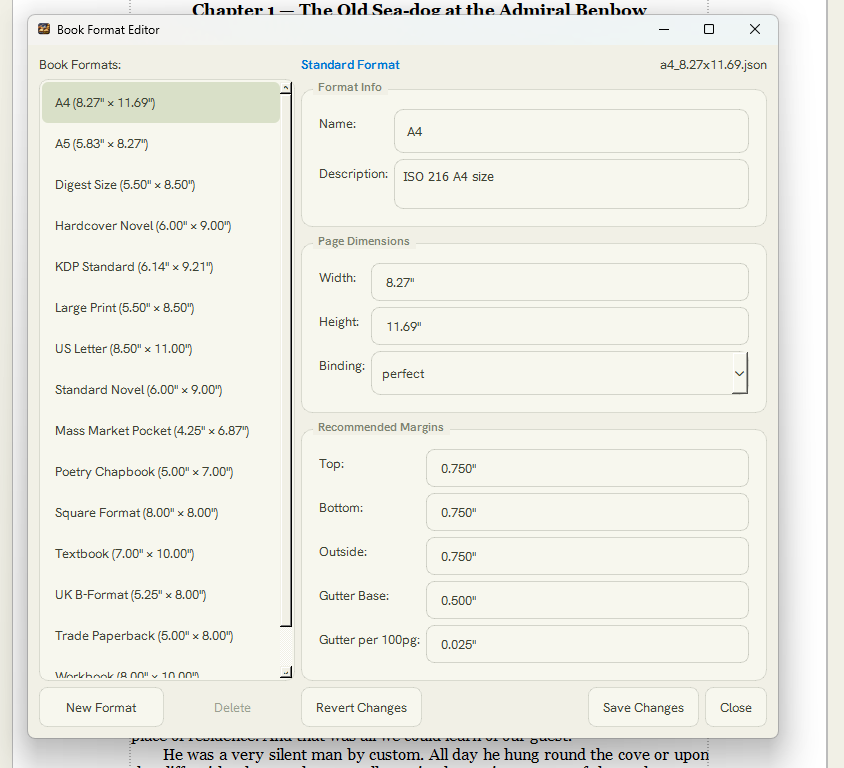Select Large Print (5.50" × 8.50") format

pyautogui.click(x=161, y=307)
